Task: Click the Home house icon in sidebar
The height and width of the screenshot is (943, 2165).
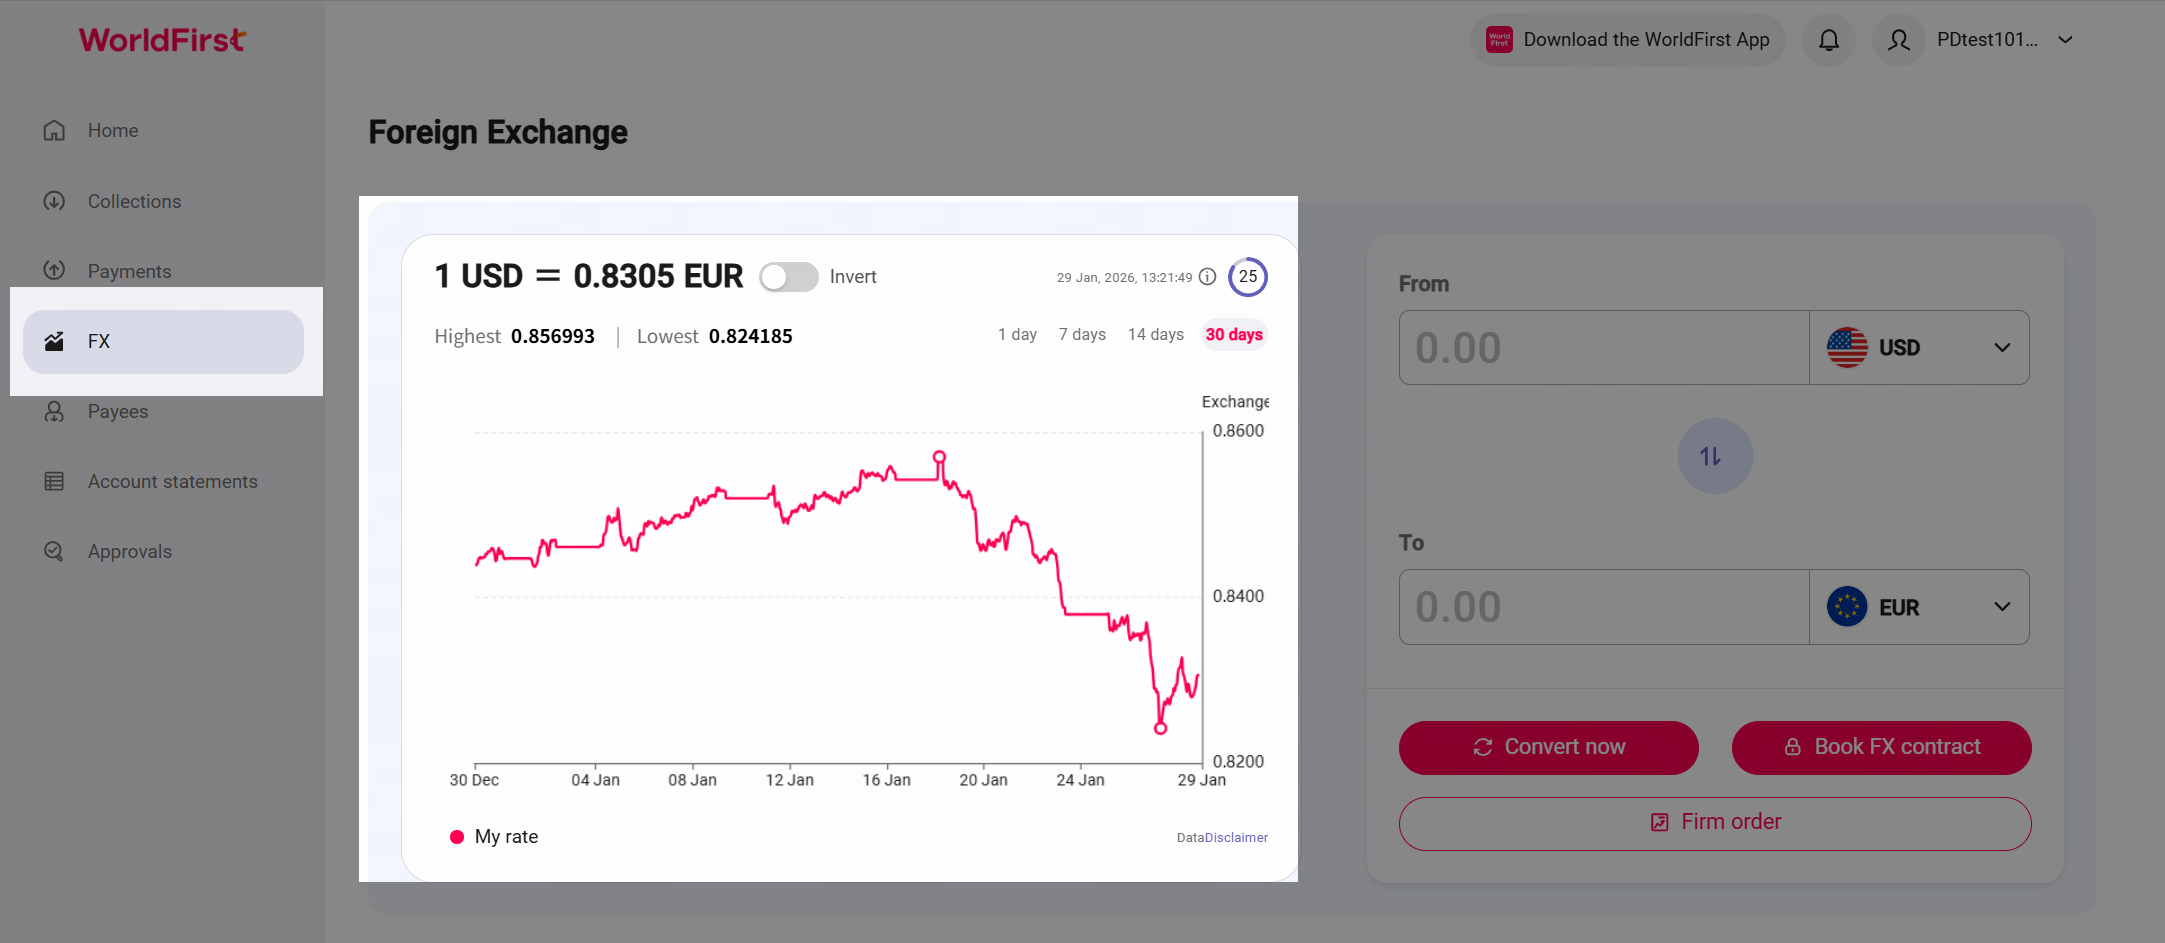Action: click(x=54, y=131)
